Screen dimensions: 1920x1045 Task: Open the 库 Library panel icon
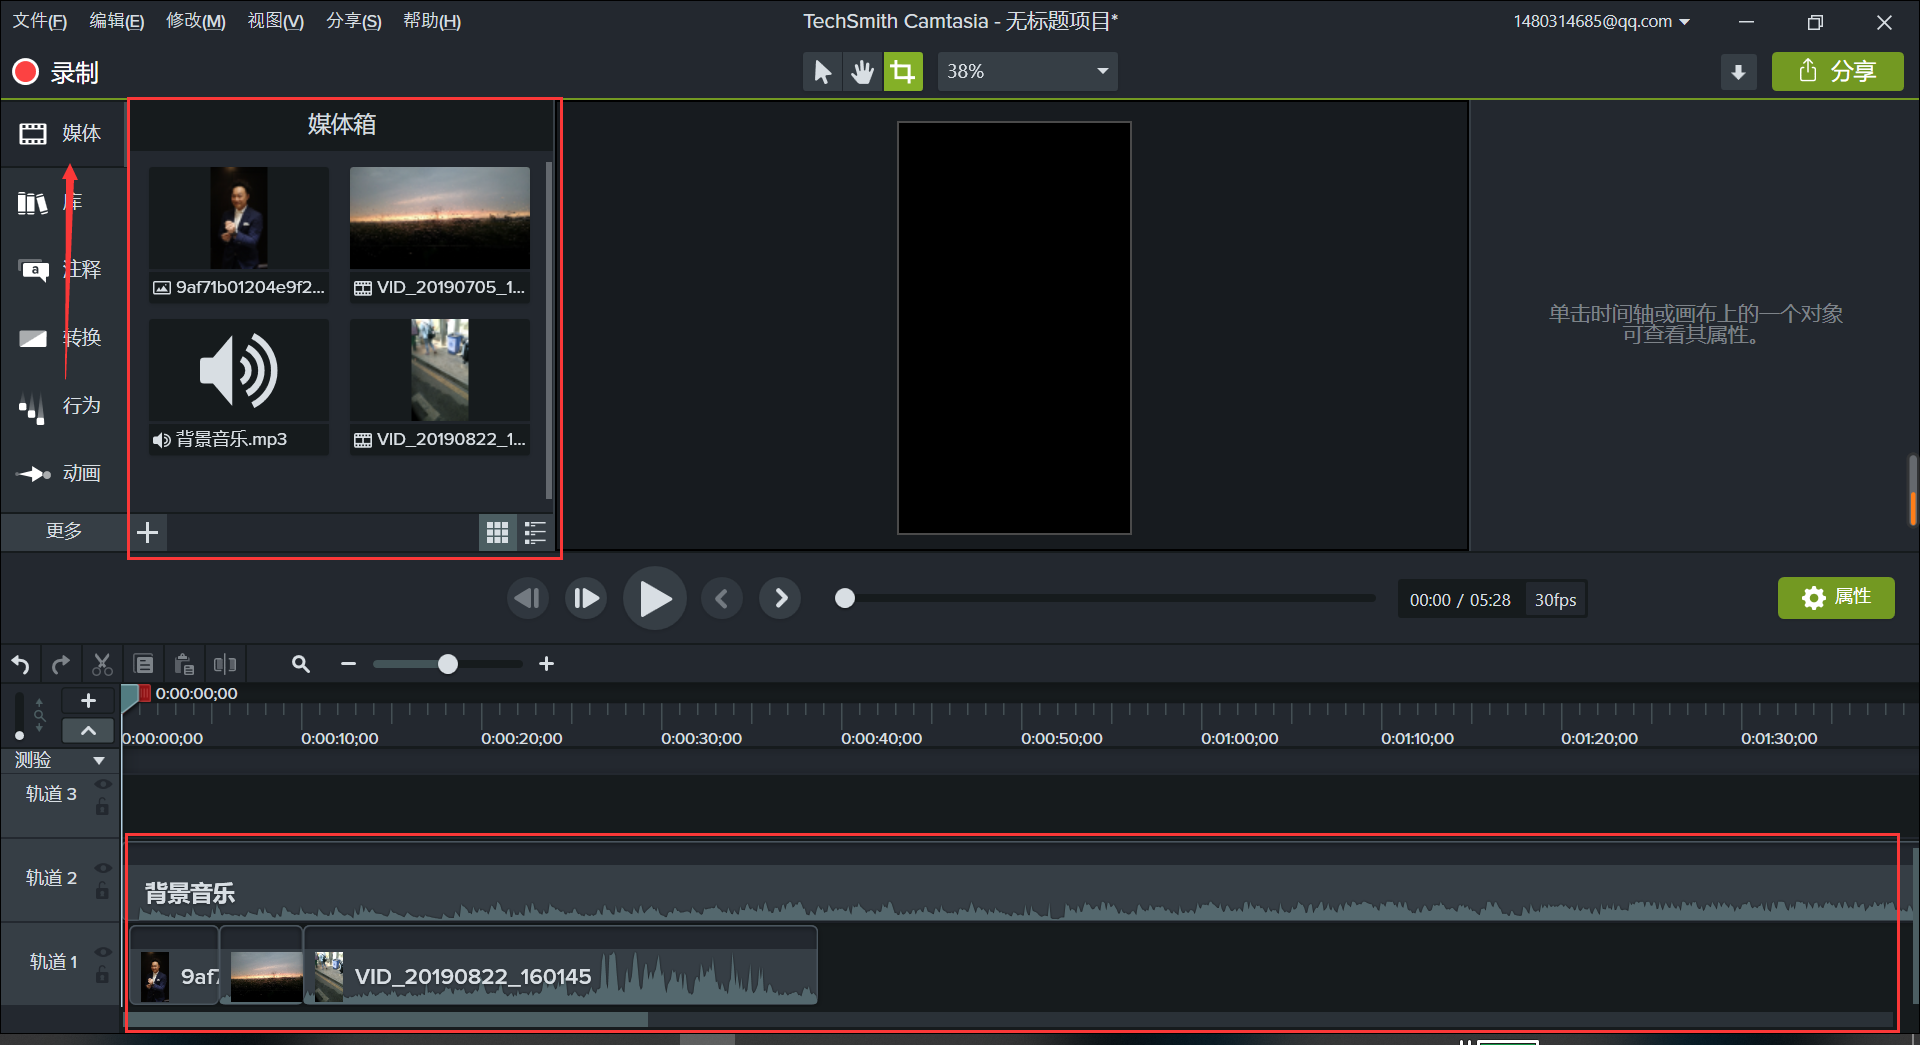coord(33,203)
